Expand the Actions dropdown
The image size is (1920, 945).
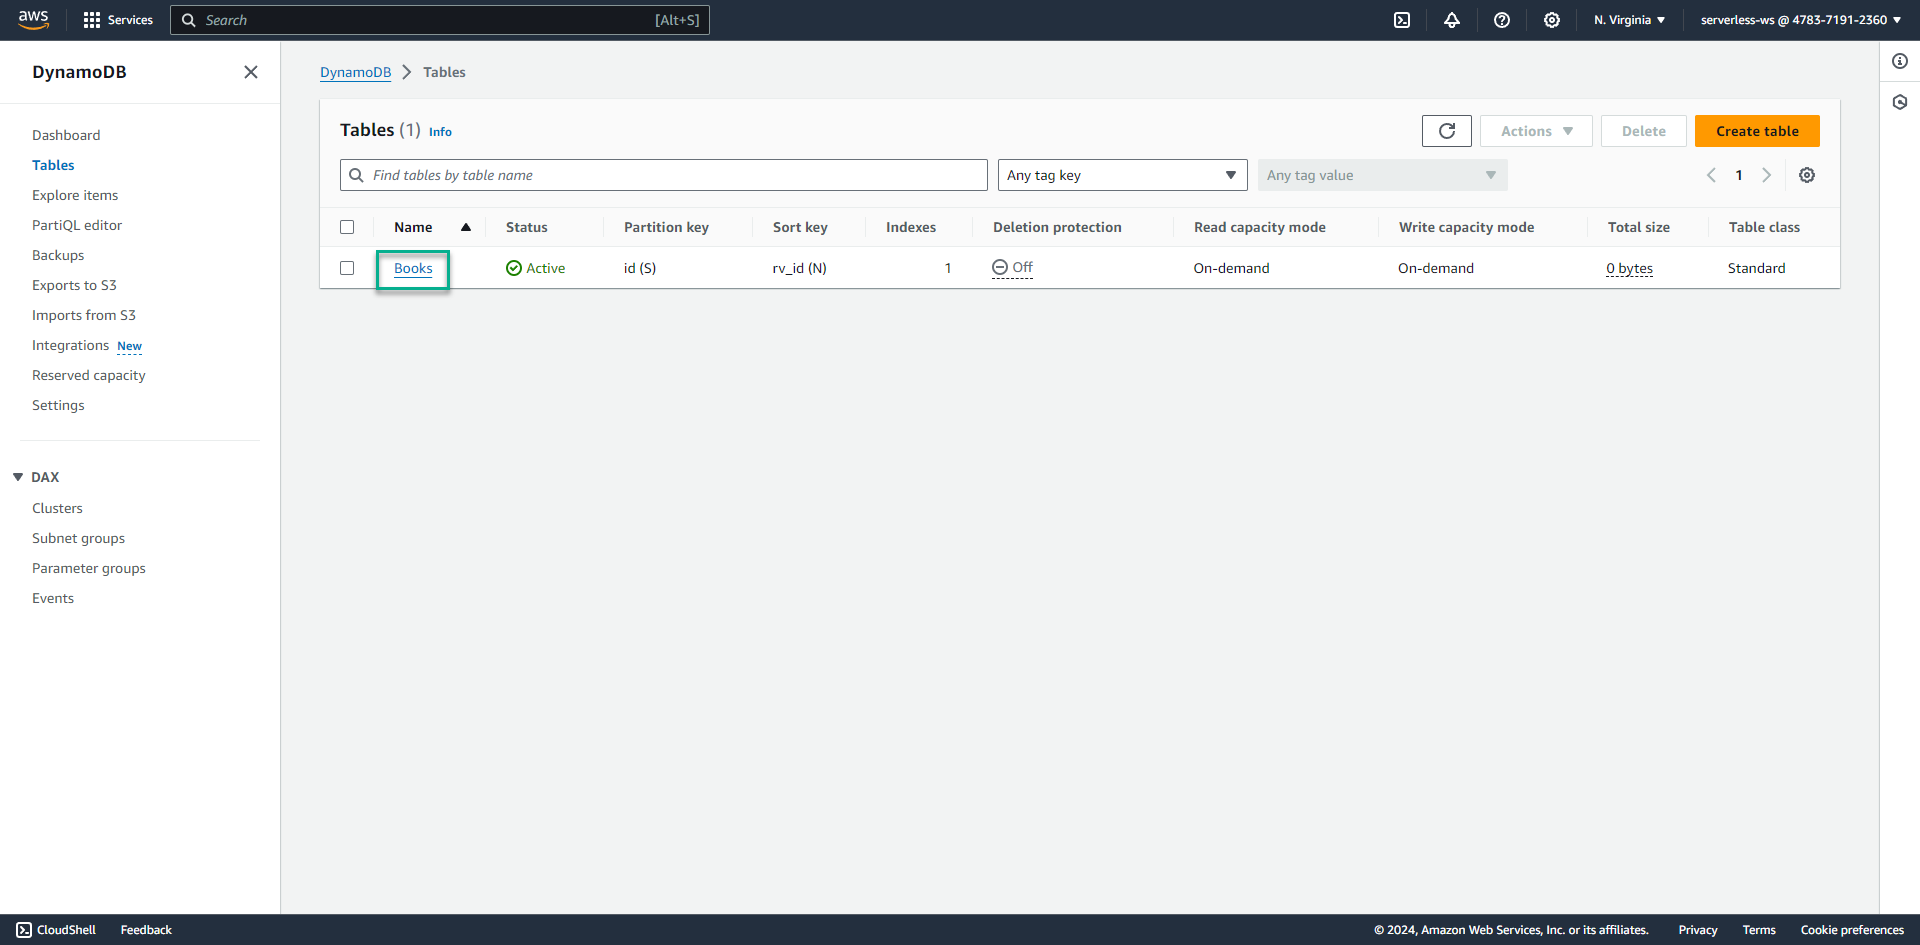pyautogui.click(x=1536, y=131)
